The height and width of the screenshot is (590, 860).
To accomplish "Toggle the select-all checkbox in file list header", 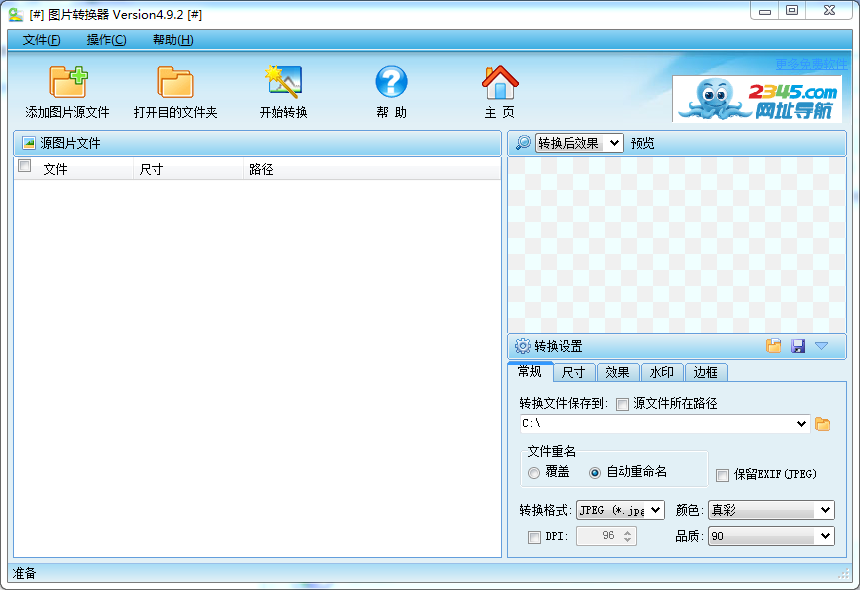I will [25, 166].
